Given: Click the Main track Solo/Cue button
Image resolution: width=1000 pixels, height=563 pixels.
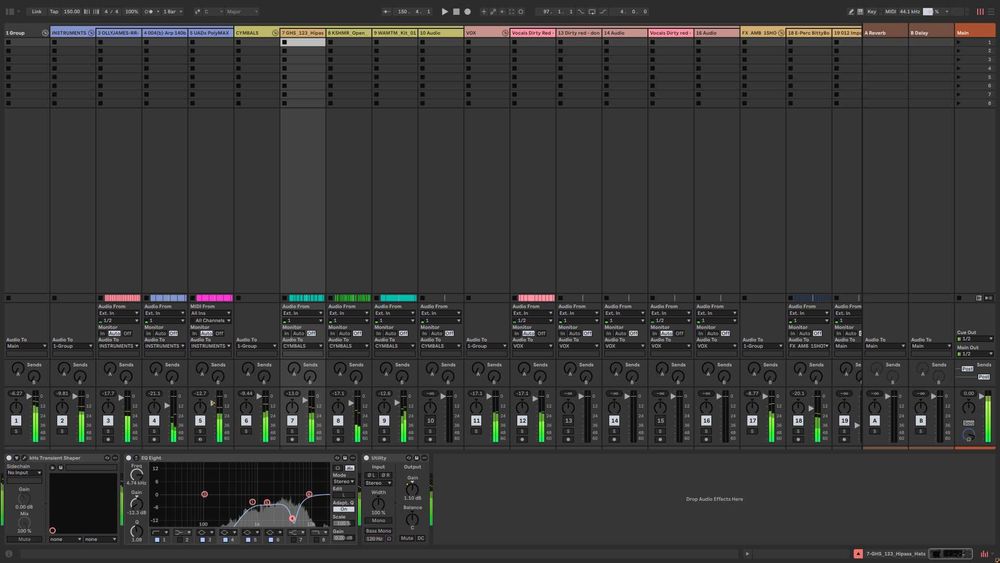Looking at the screenshot, I should pyautogui.click(x=968, y=423).
